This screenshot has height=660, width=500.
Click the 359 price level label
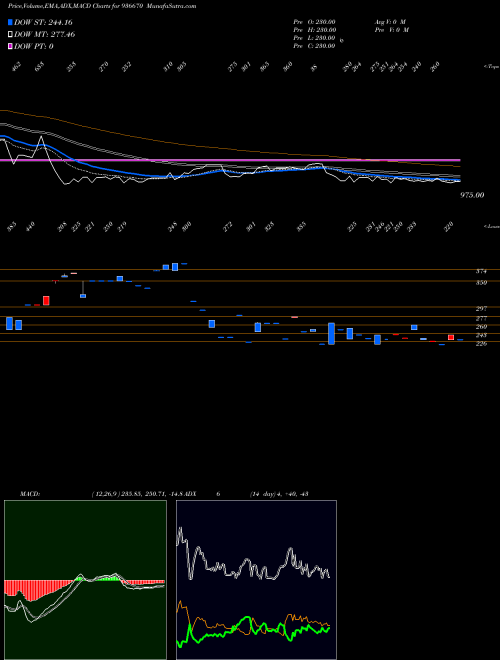[481, 282]
